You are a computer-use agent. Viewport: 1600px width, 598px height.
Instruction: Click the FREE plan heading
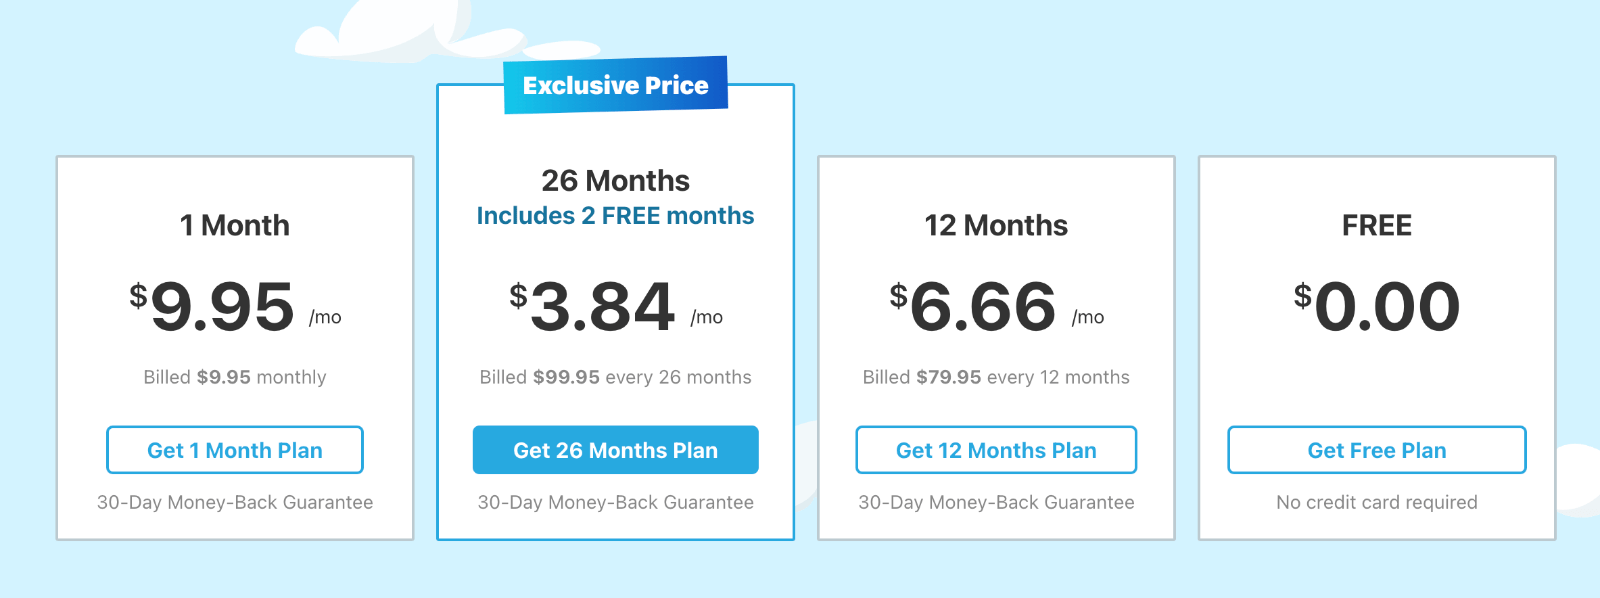click(x=1377, y=225)
